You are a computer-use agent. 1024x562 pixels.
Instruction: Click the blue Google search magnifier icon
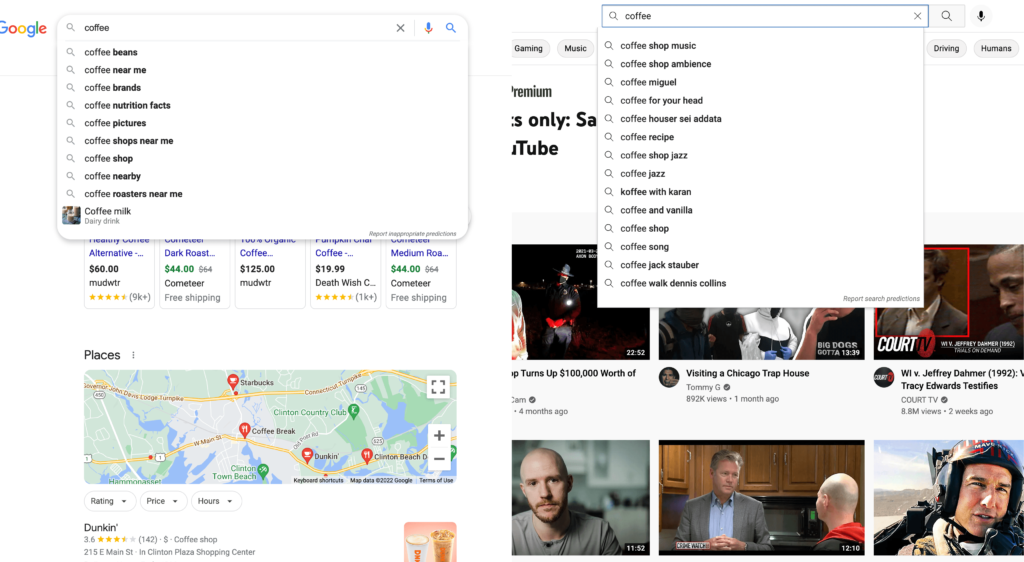tap(451, 28)
